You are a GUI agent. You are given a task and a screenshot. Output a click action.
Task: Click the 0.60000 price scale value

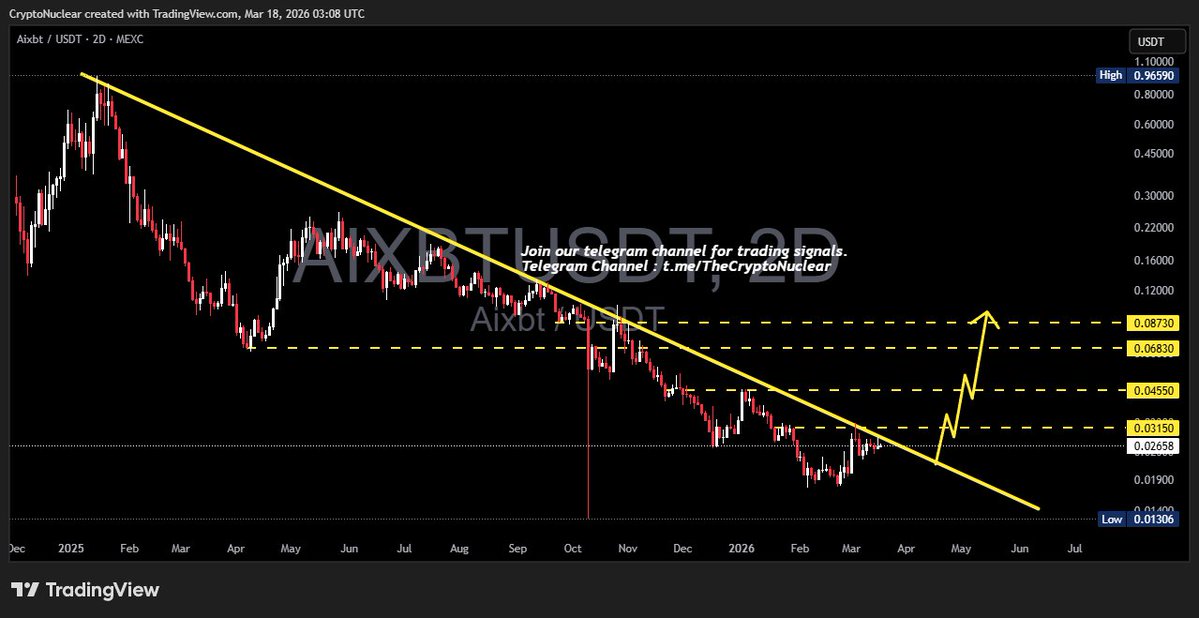pos(1152,124)
